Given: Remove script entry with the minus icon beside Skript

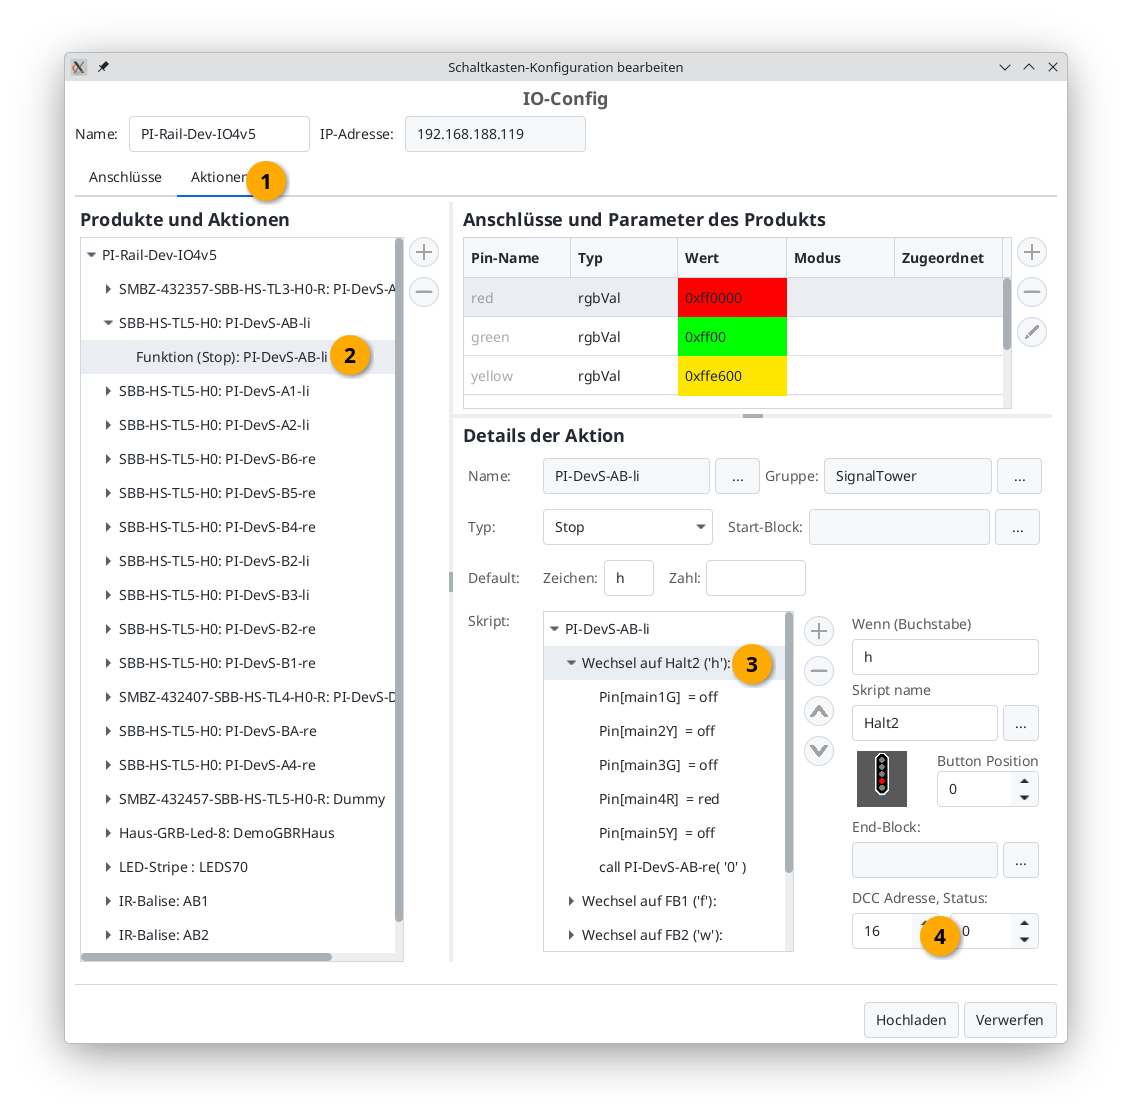Looking at the screenshot, I should tap(819, 671).
